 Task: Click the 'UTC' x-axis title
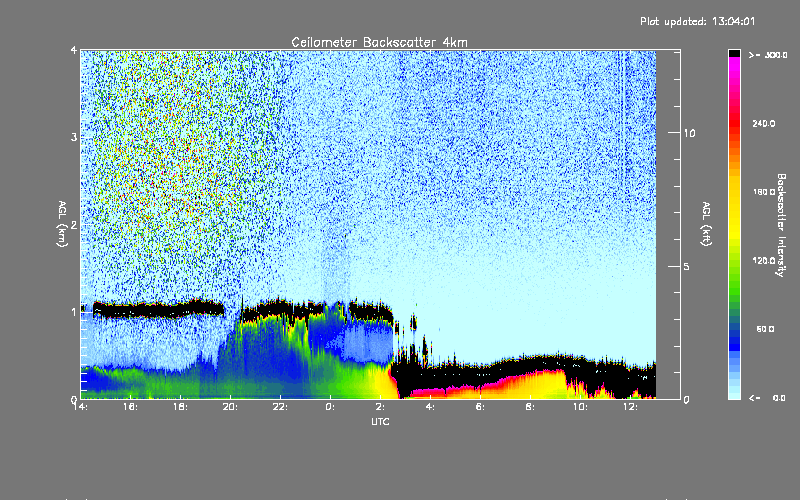[380, 421]
